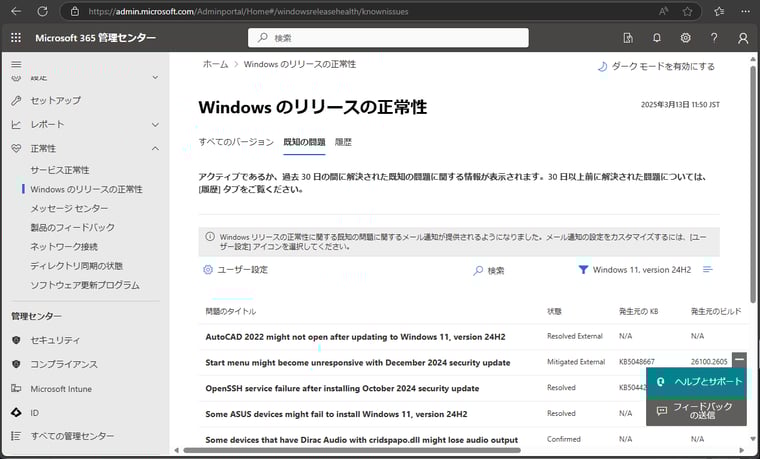Open browser settings and more menu

745,11
